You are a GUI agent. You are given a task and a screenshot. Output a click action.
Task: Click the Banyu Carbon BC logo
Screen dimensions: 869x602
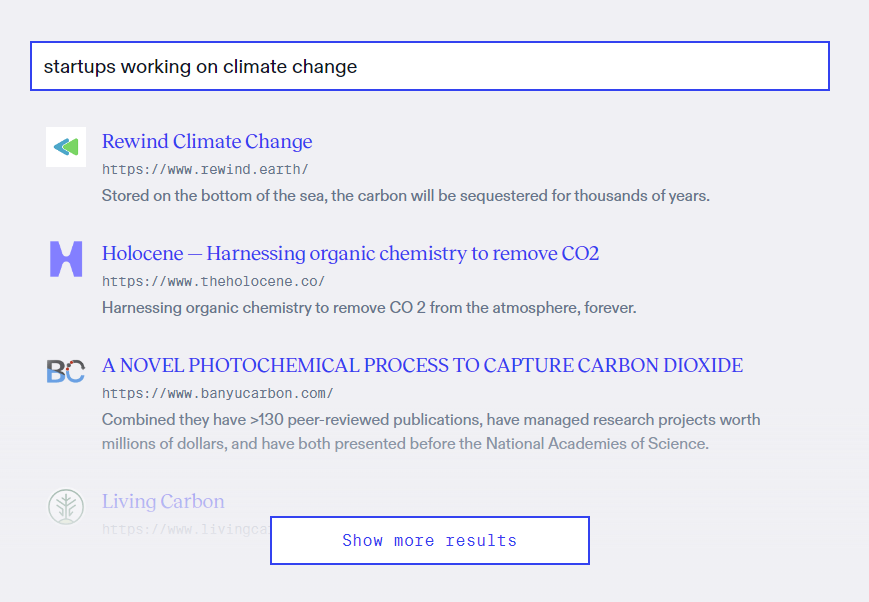[66, 371]
